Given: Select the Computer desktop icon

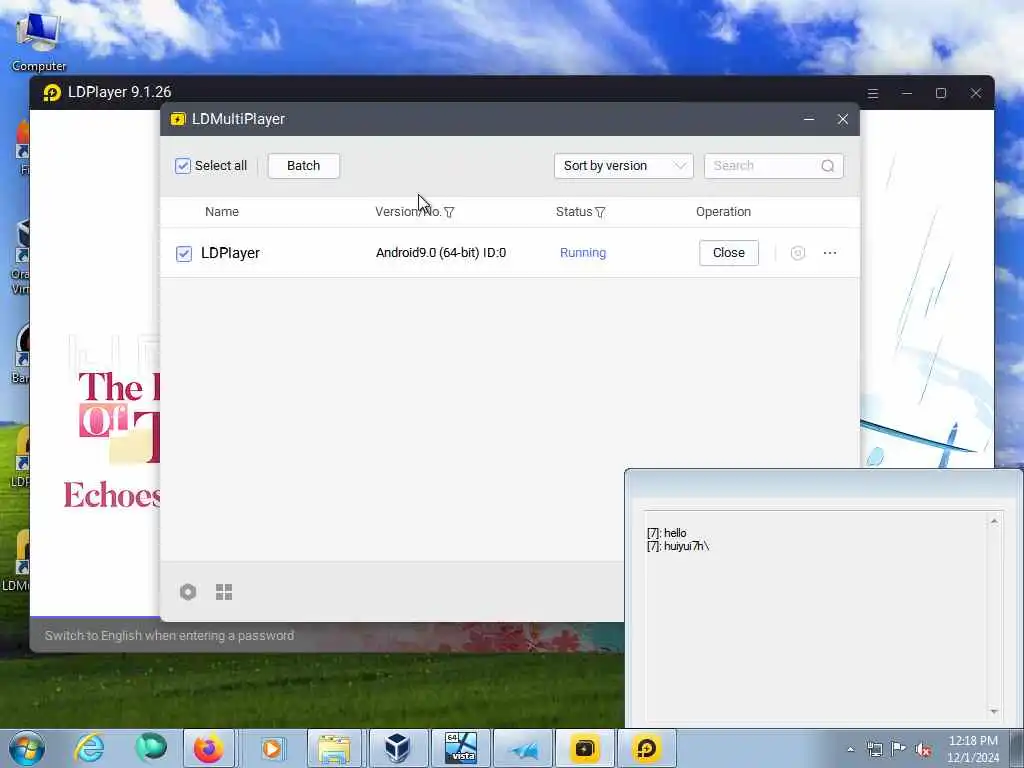Looking at the screenshot, I should pos(38,41).
